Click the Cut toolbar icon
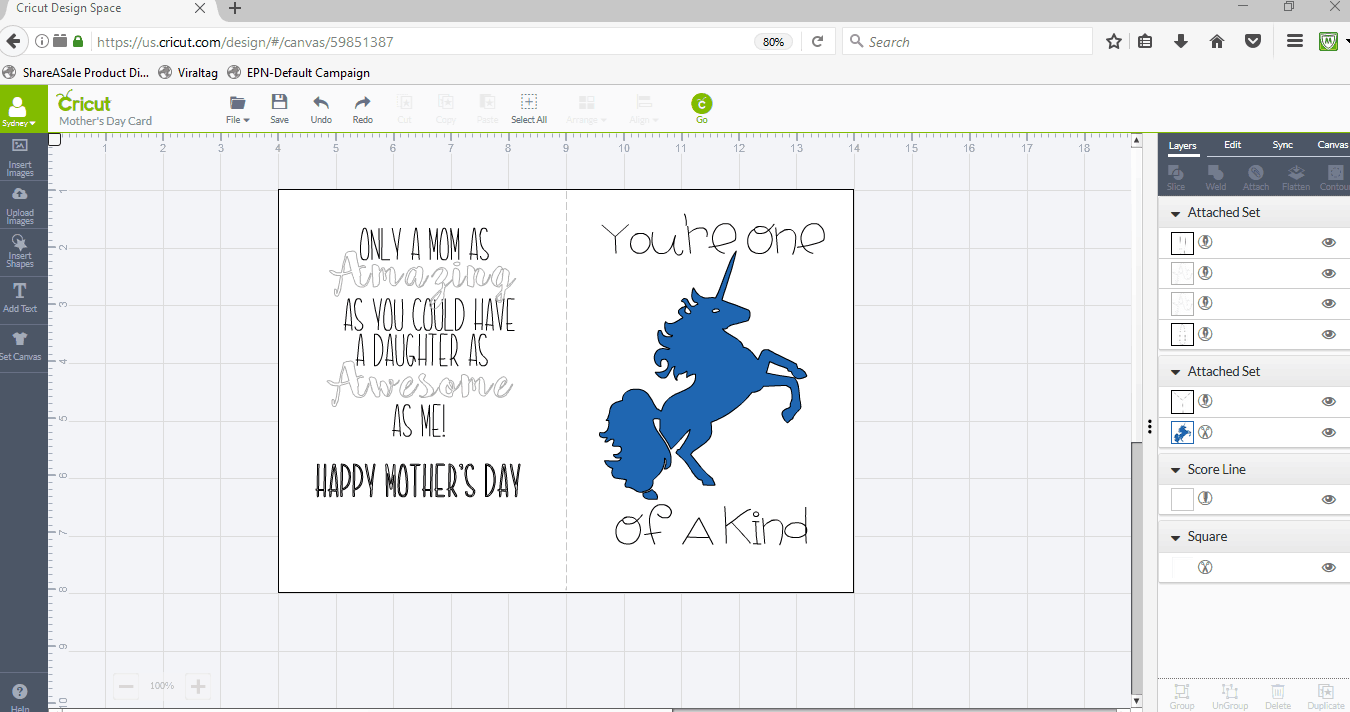Screen dimensions: 1350x712 click(x=405, y=109)
